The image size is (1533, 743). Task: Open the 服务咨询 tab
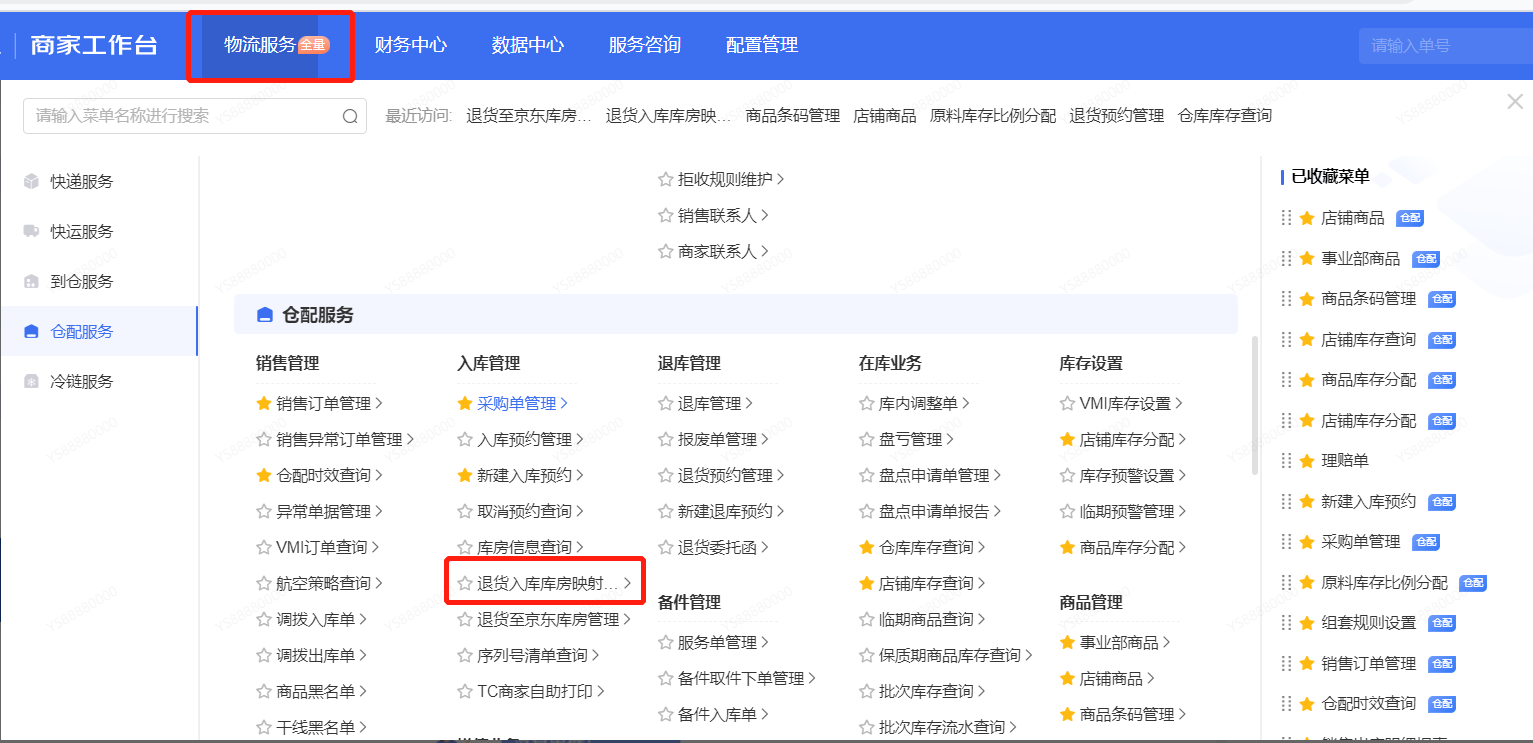coord(645,45)
